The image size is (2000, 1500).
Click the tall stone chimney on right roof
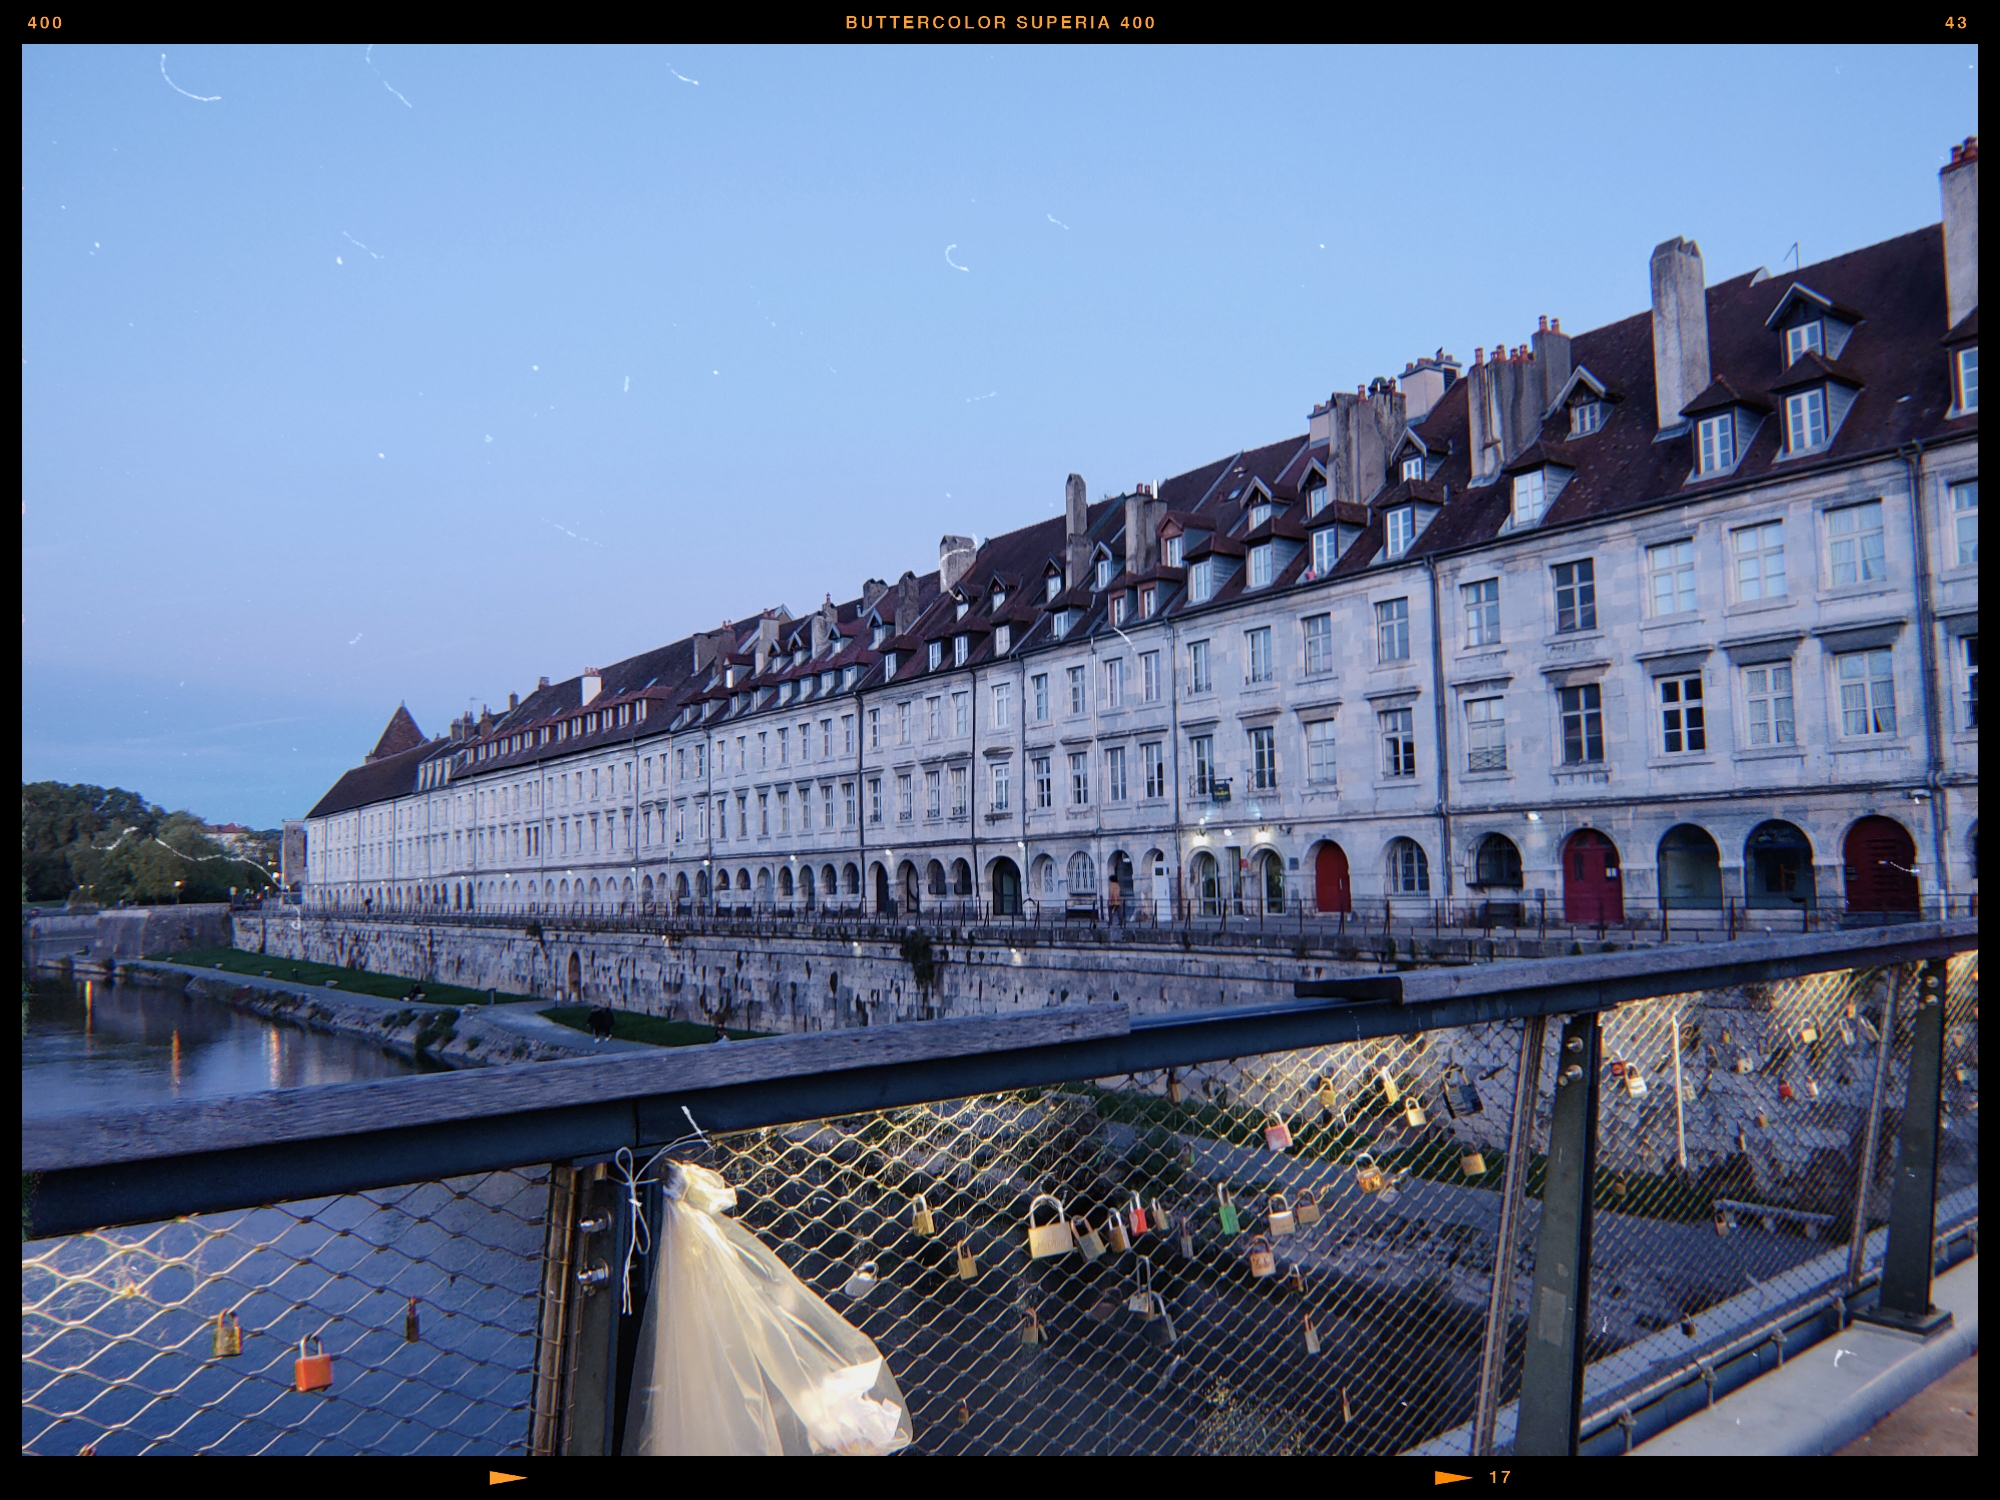tap(1678, 330)
